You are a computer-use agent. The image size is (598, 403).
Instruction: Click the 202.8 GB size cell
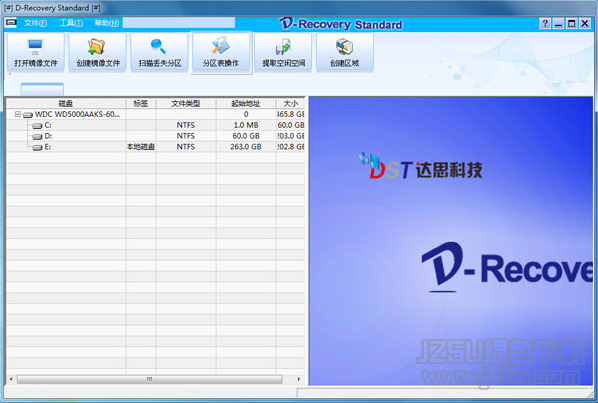(x=291, y=147)
